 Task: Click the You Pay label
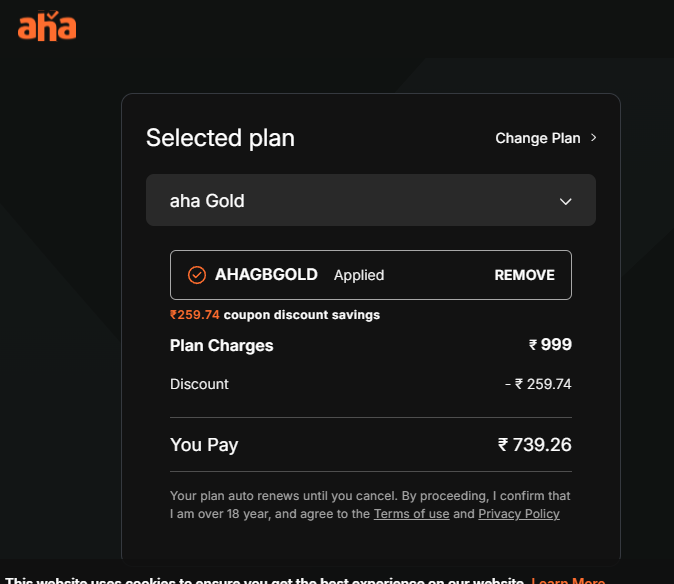pyautogui.click(x=204, y=445)
